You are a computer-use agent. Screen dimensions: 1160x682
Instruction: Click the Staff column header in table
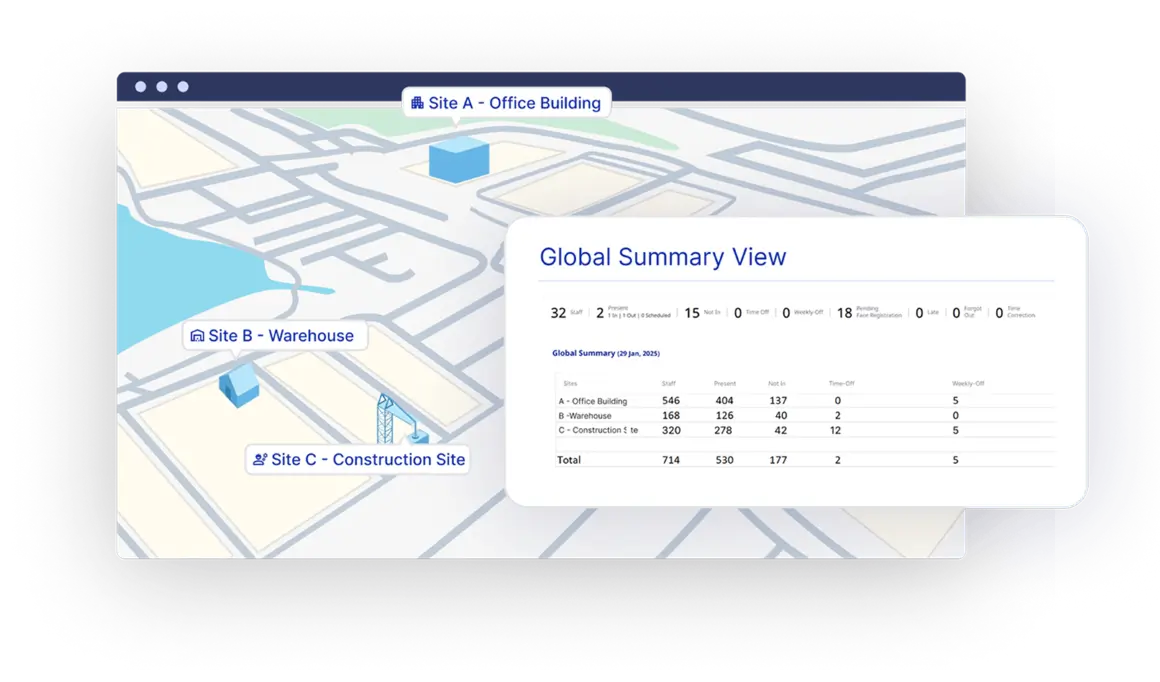(x=669, y=384)
